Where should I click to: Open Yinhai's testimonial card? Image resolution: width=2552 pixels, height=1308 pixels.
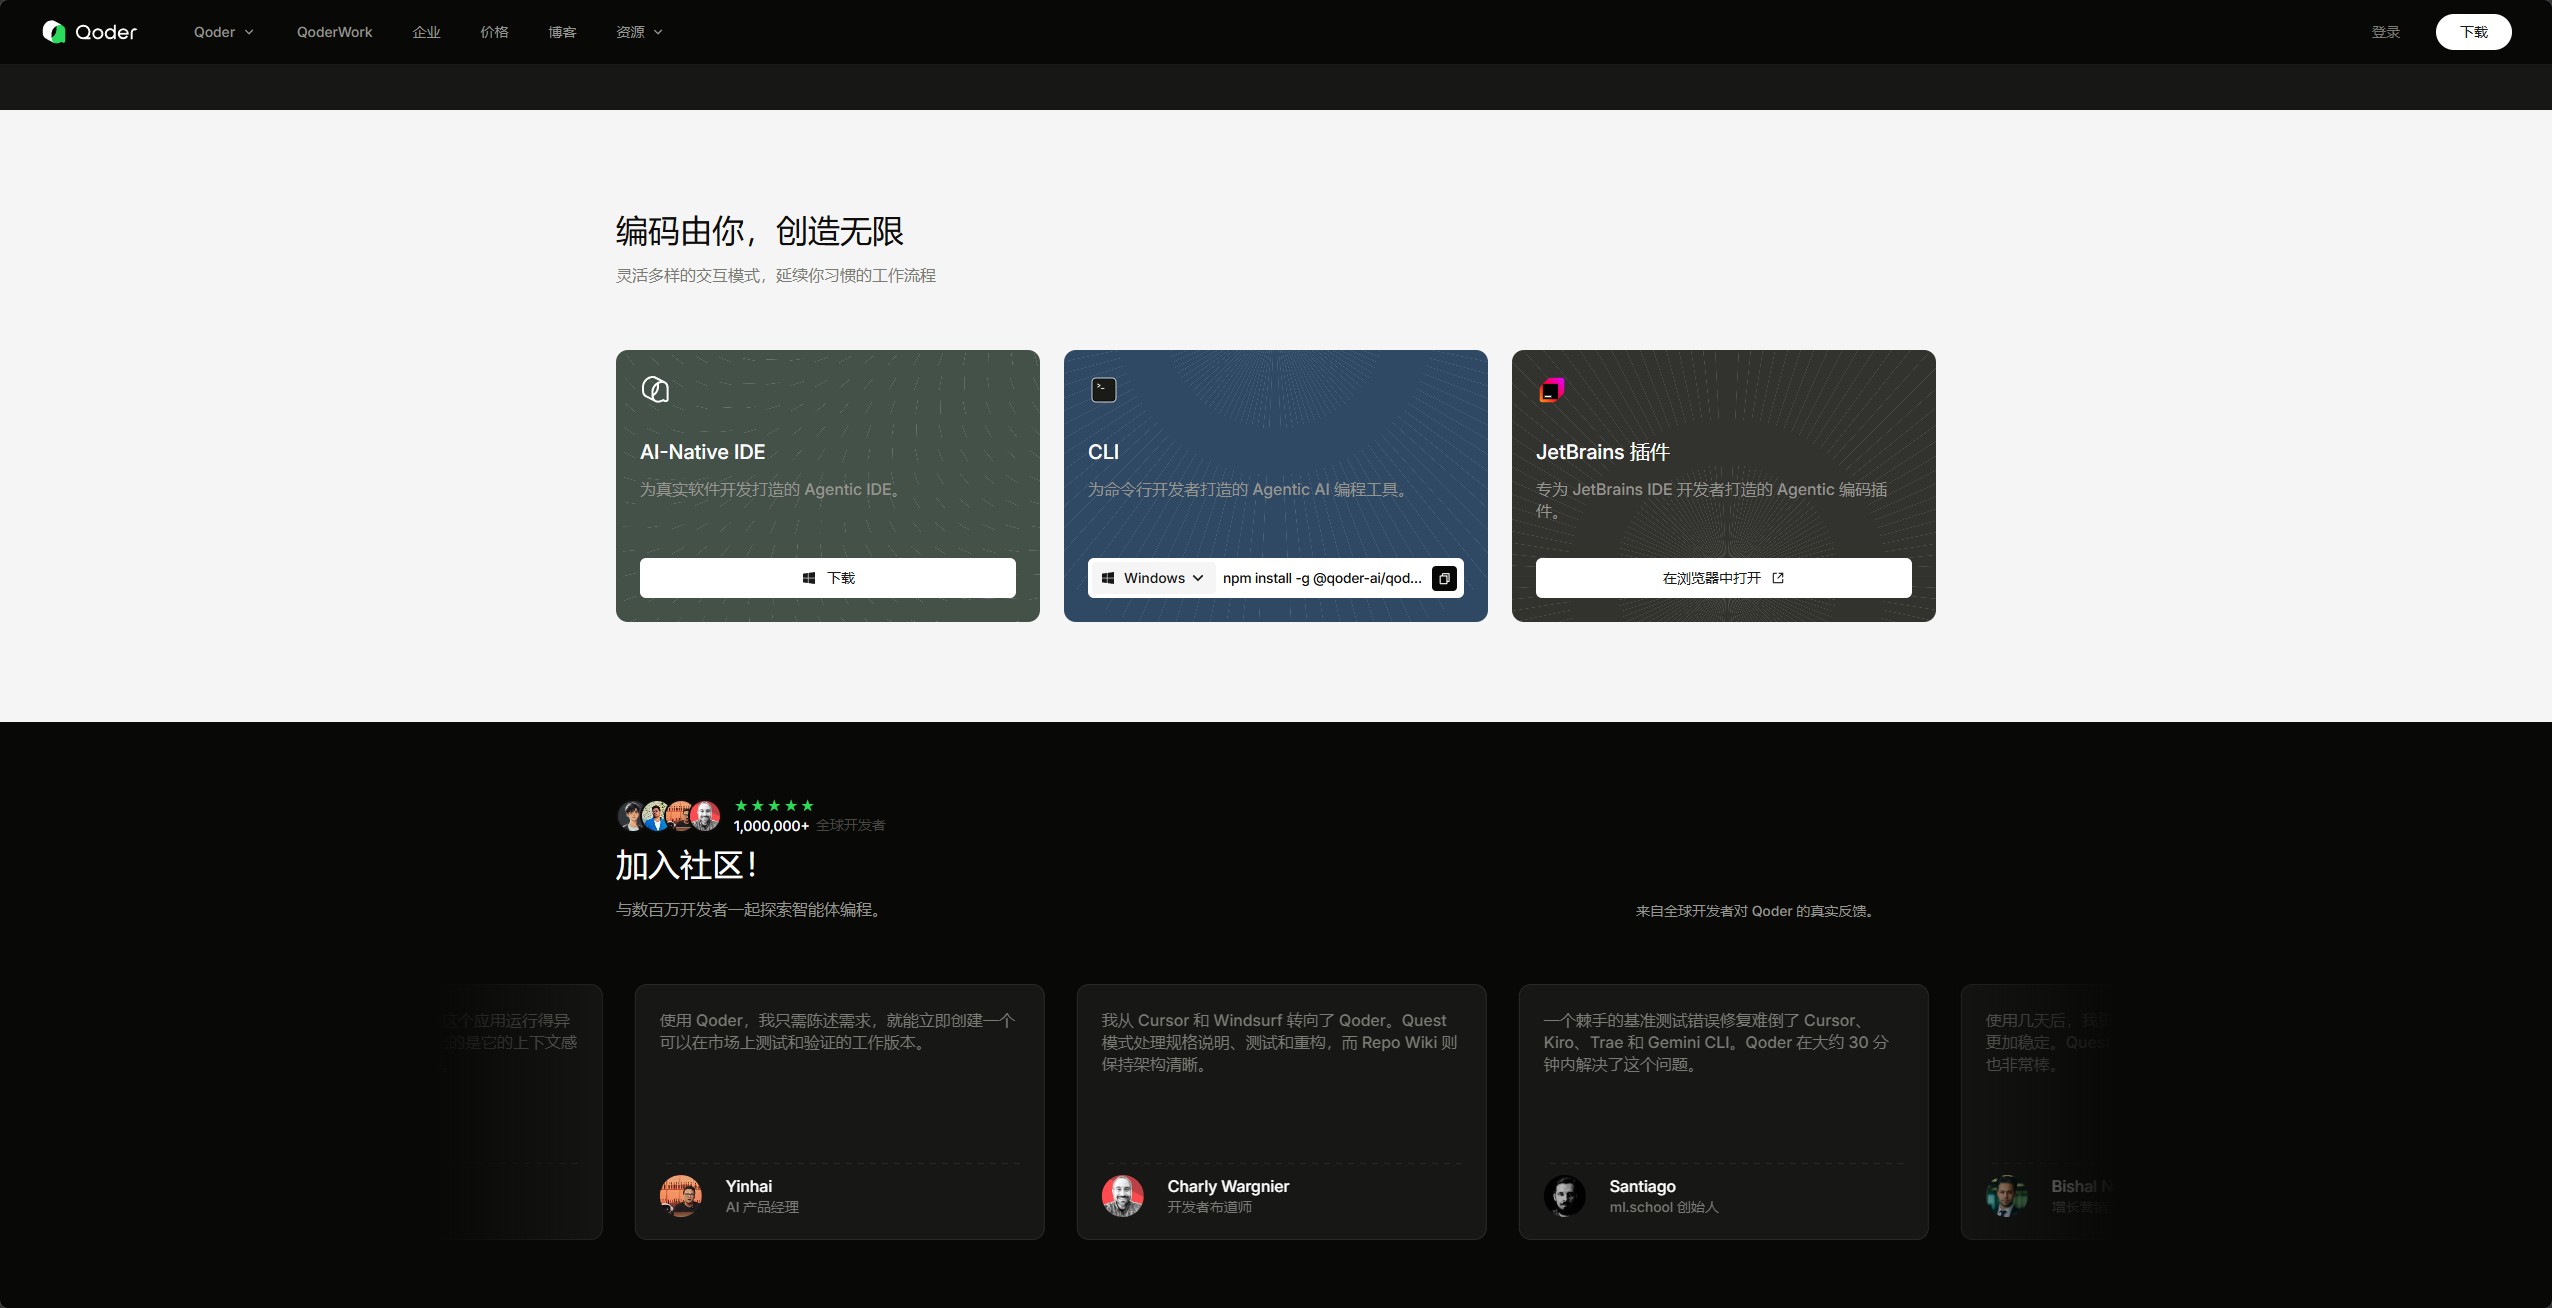click(x=840, y=1112)
